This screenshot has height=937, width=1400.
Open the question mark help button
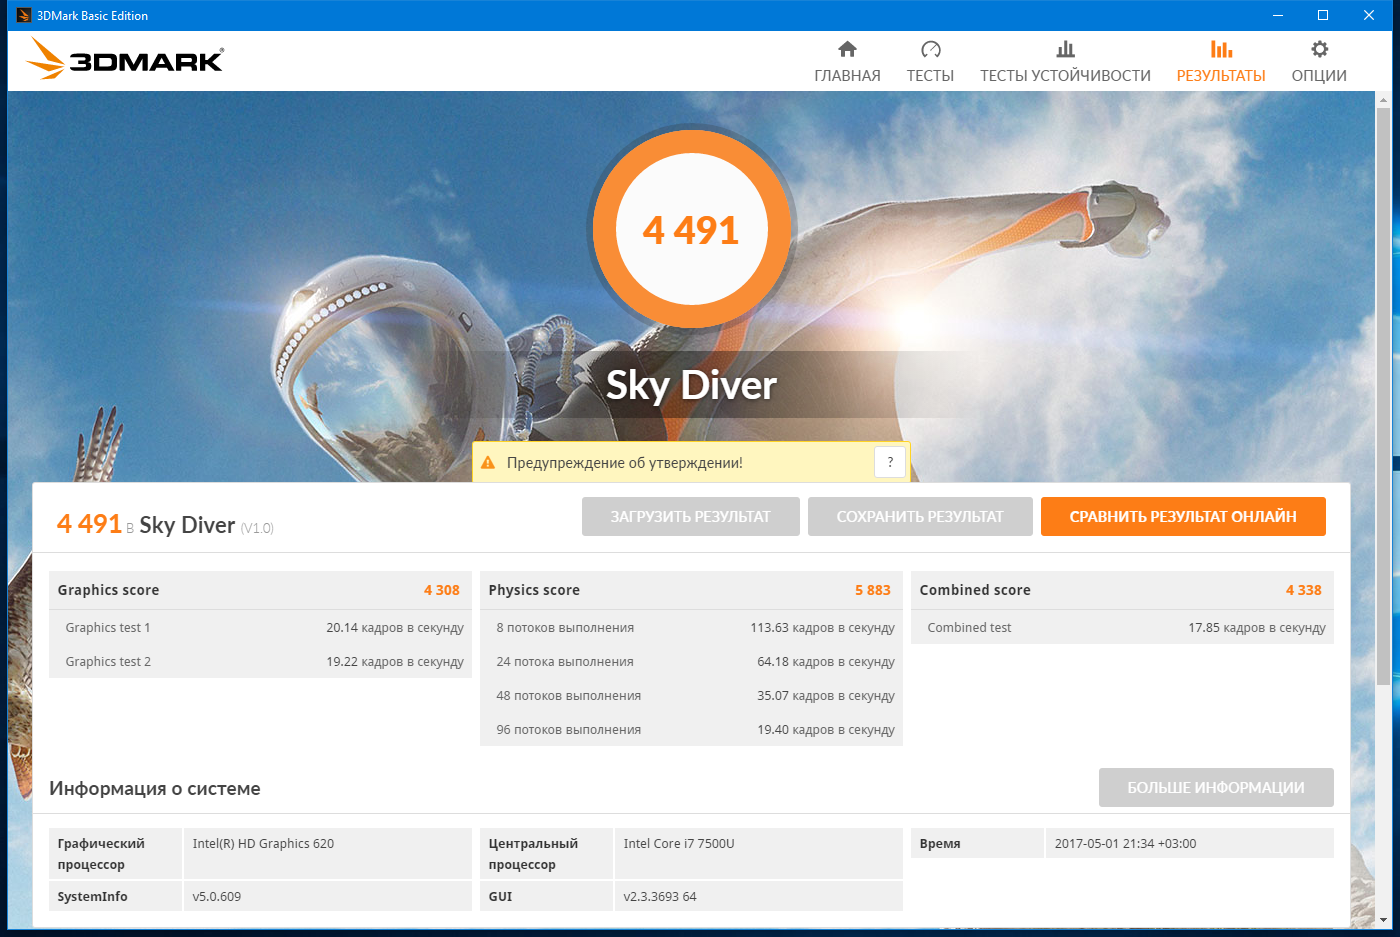[890, 462]
